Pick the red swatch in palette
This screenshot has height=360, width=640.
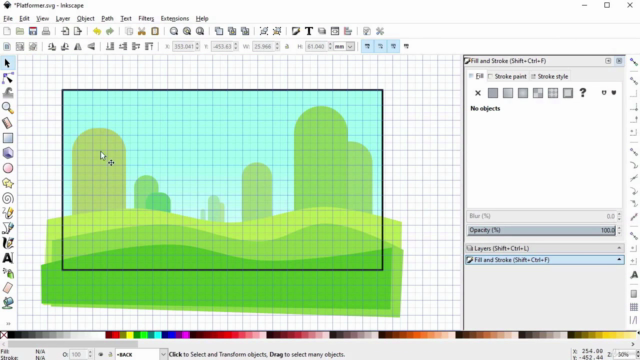(116, 335)
